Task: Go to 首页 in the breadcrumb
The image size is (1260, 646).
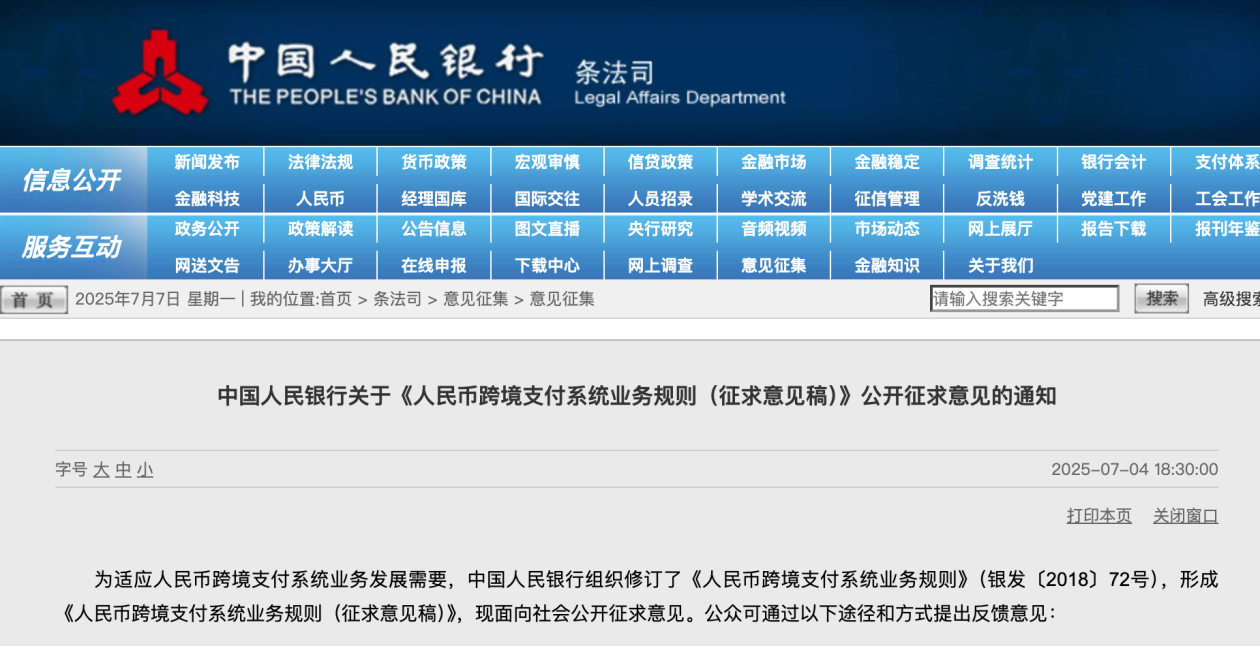Action: tap(335, 299)
